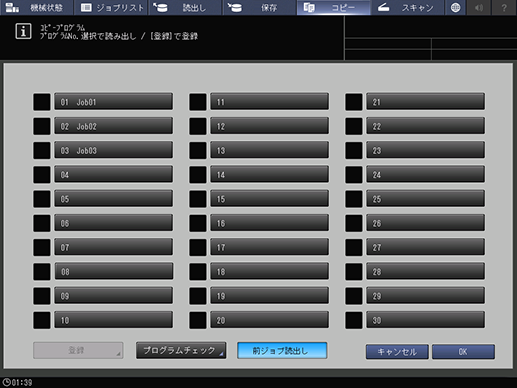Viewport: 517px width, 388px height.
Task: Click the globe language icon
Action: [x=455, y=7]
